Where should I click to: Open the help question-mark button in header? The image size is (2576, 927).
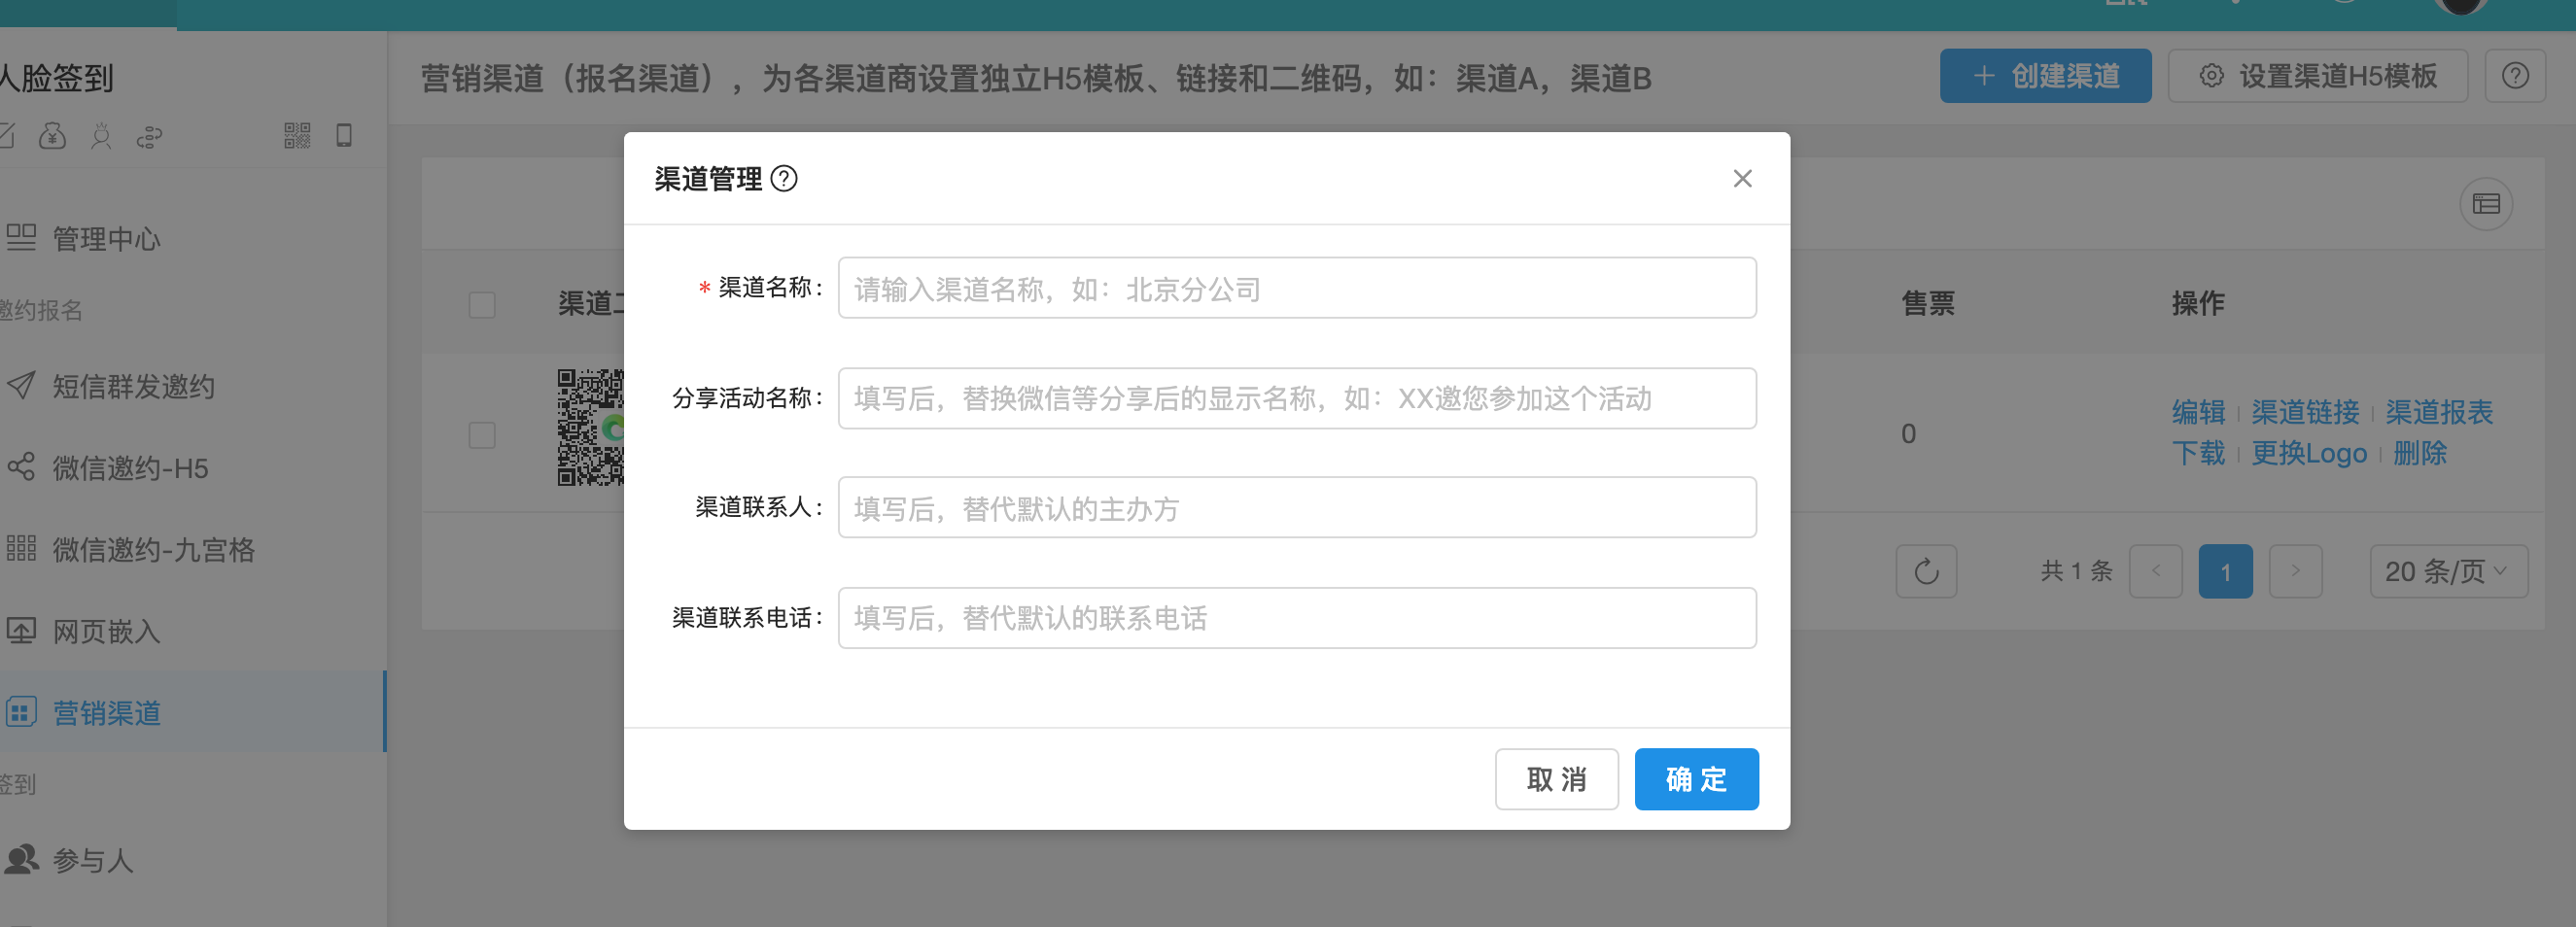coord(2515,76)
